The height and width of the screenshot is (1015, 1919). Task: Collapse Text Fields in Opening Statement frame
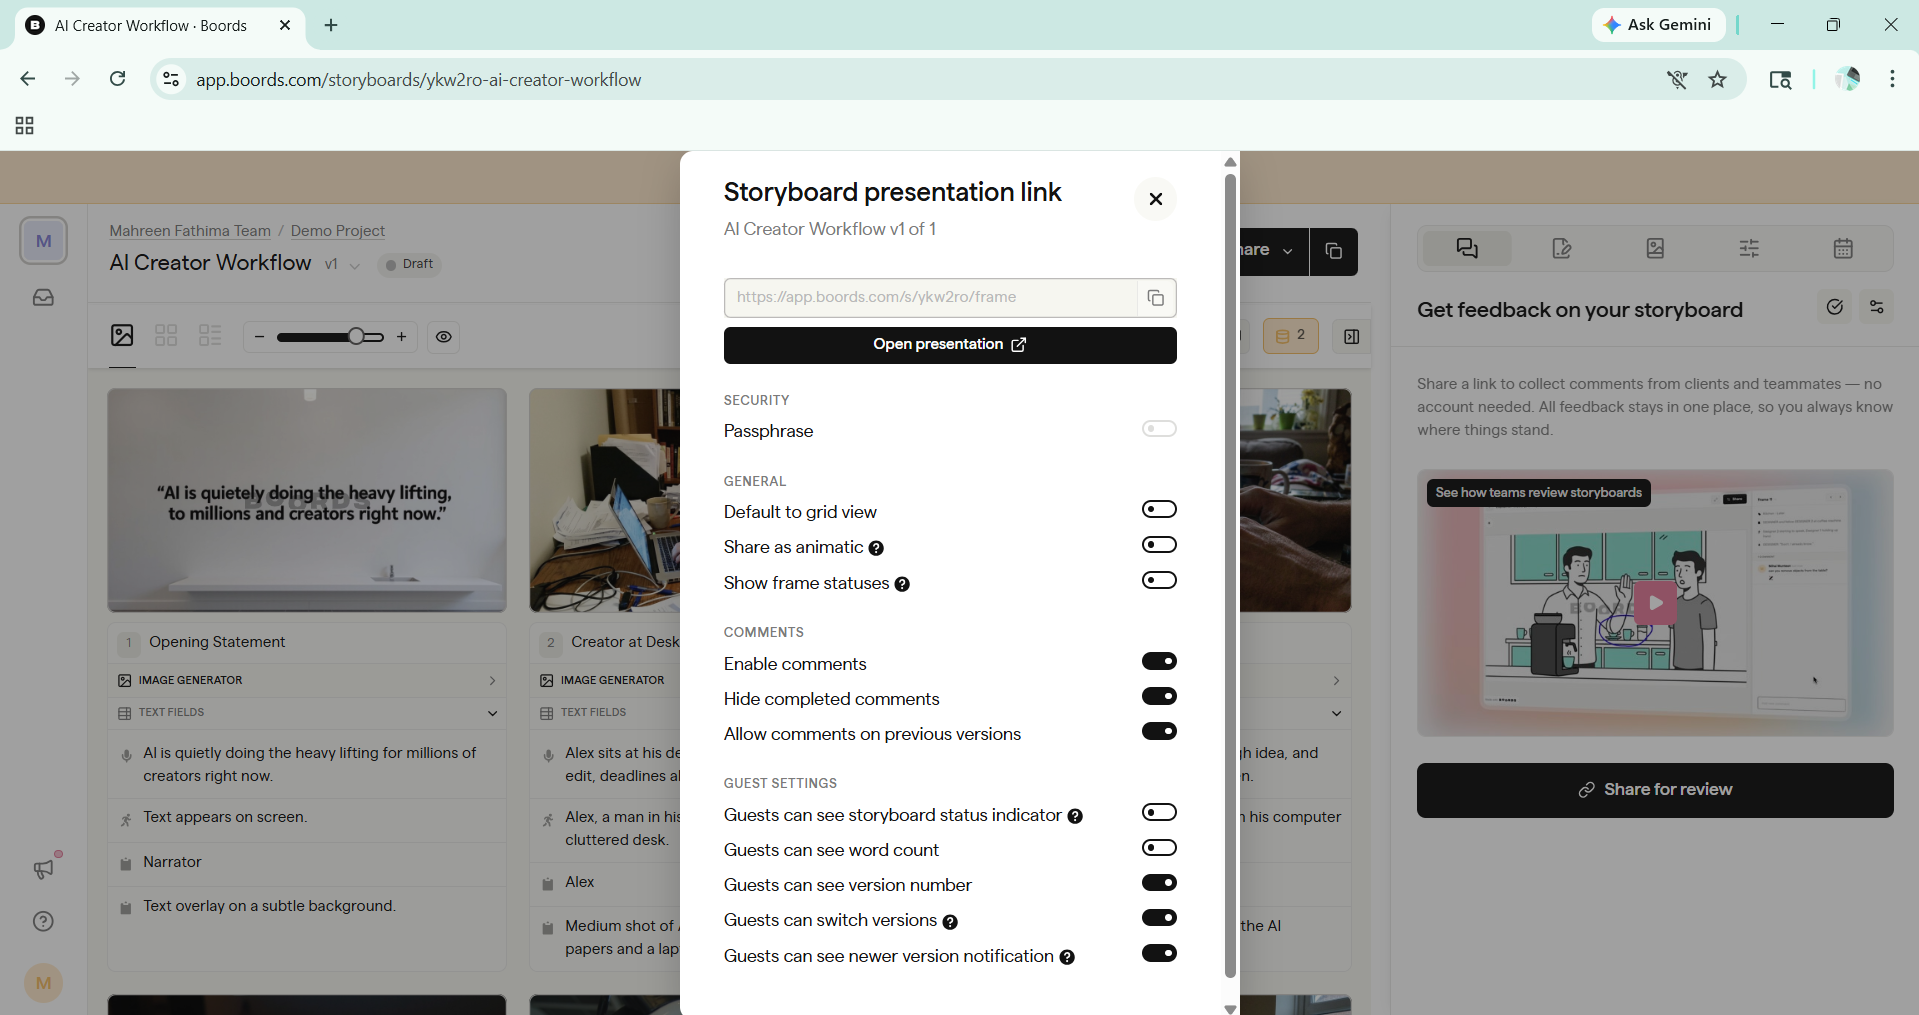point(307,713)
